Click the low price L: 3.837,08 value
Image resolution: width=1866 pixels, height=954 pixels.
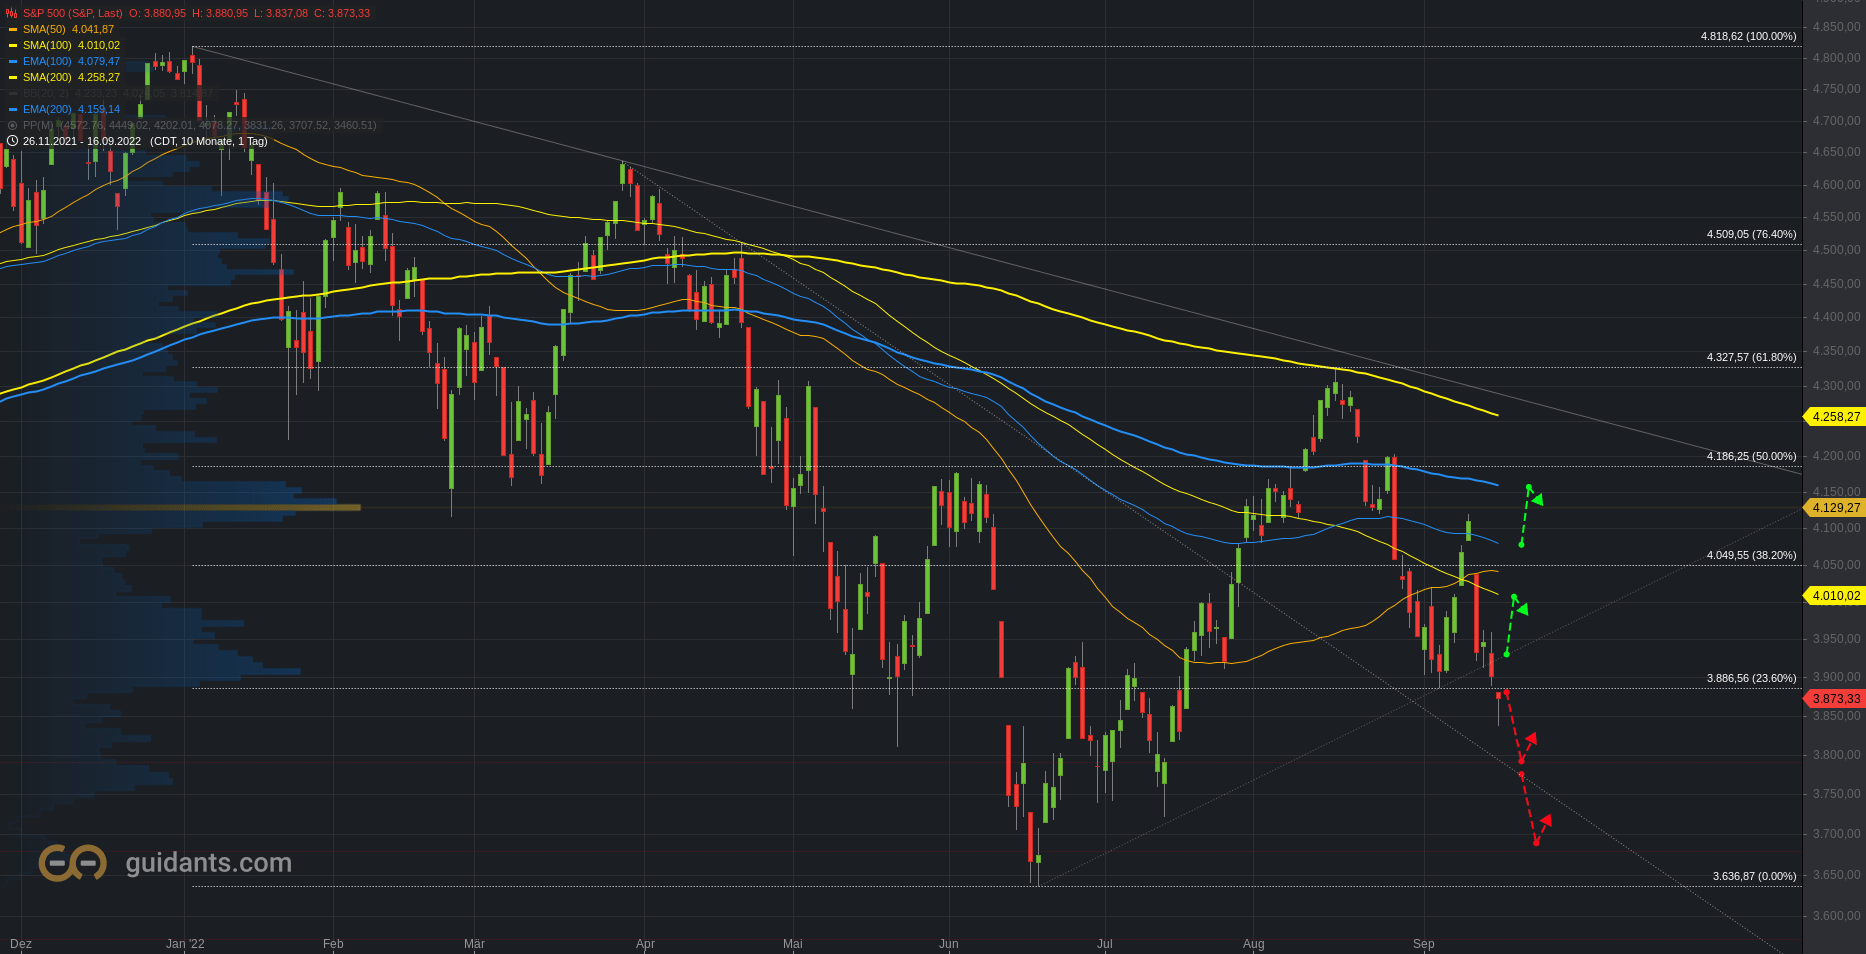[x=281, y=13]
